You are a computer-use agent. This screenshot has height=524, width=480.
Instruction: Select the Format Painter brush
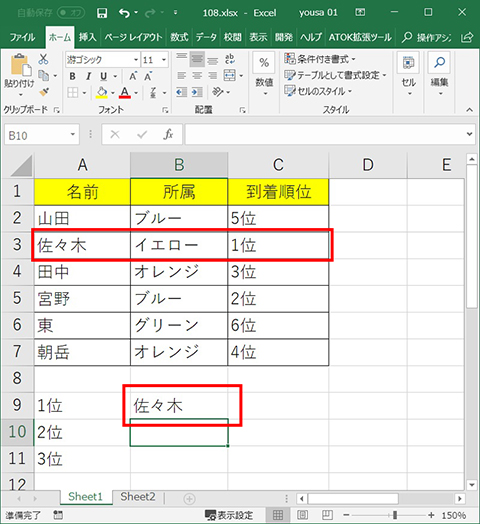click(x=44, y=92)
